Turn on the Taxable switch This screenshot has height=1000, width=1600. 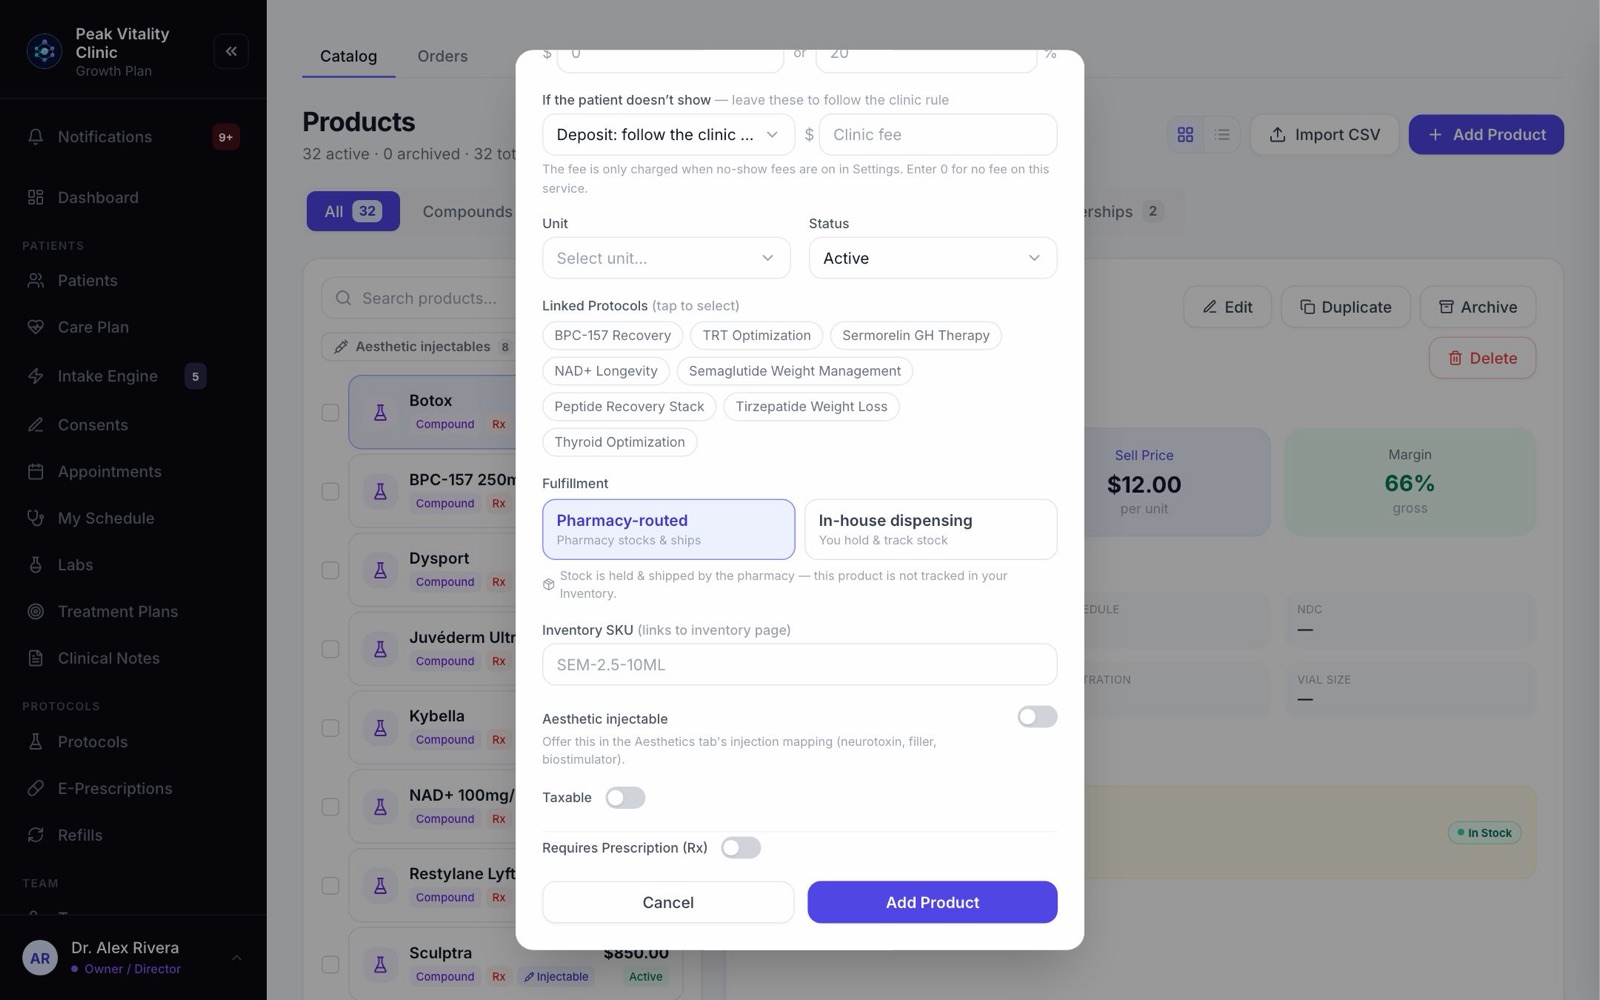point(625,798)
